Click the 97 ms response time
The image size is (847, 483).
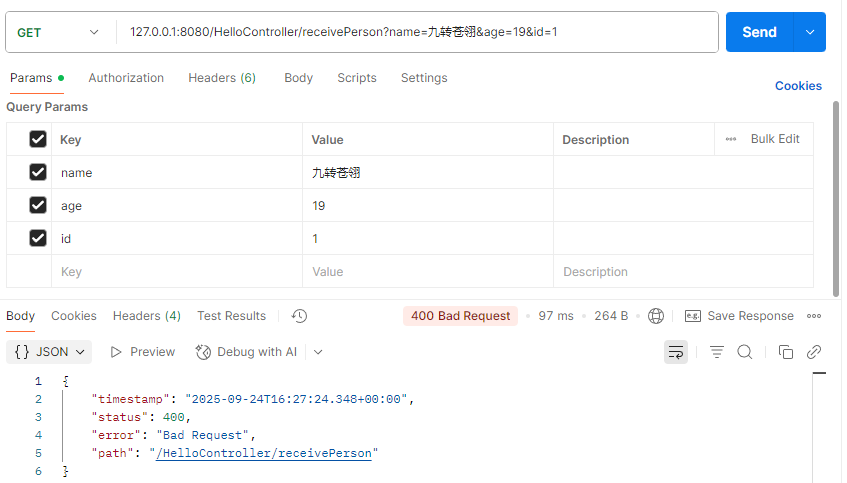tap(556, 316)
